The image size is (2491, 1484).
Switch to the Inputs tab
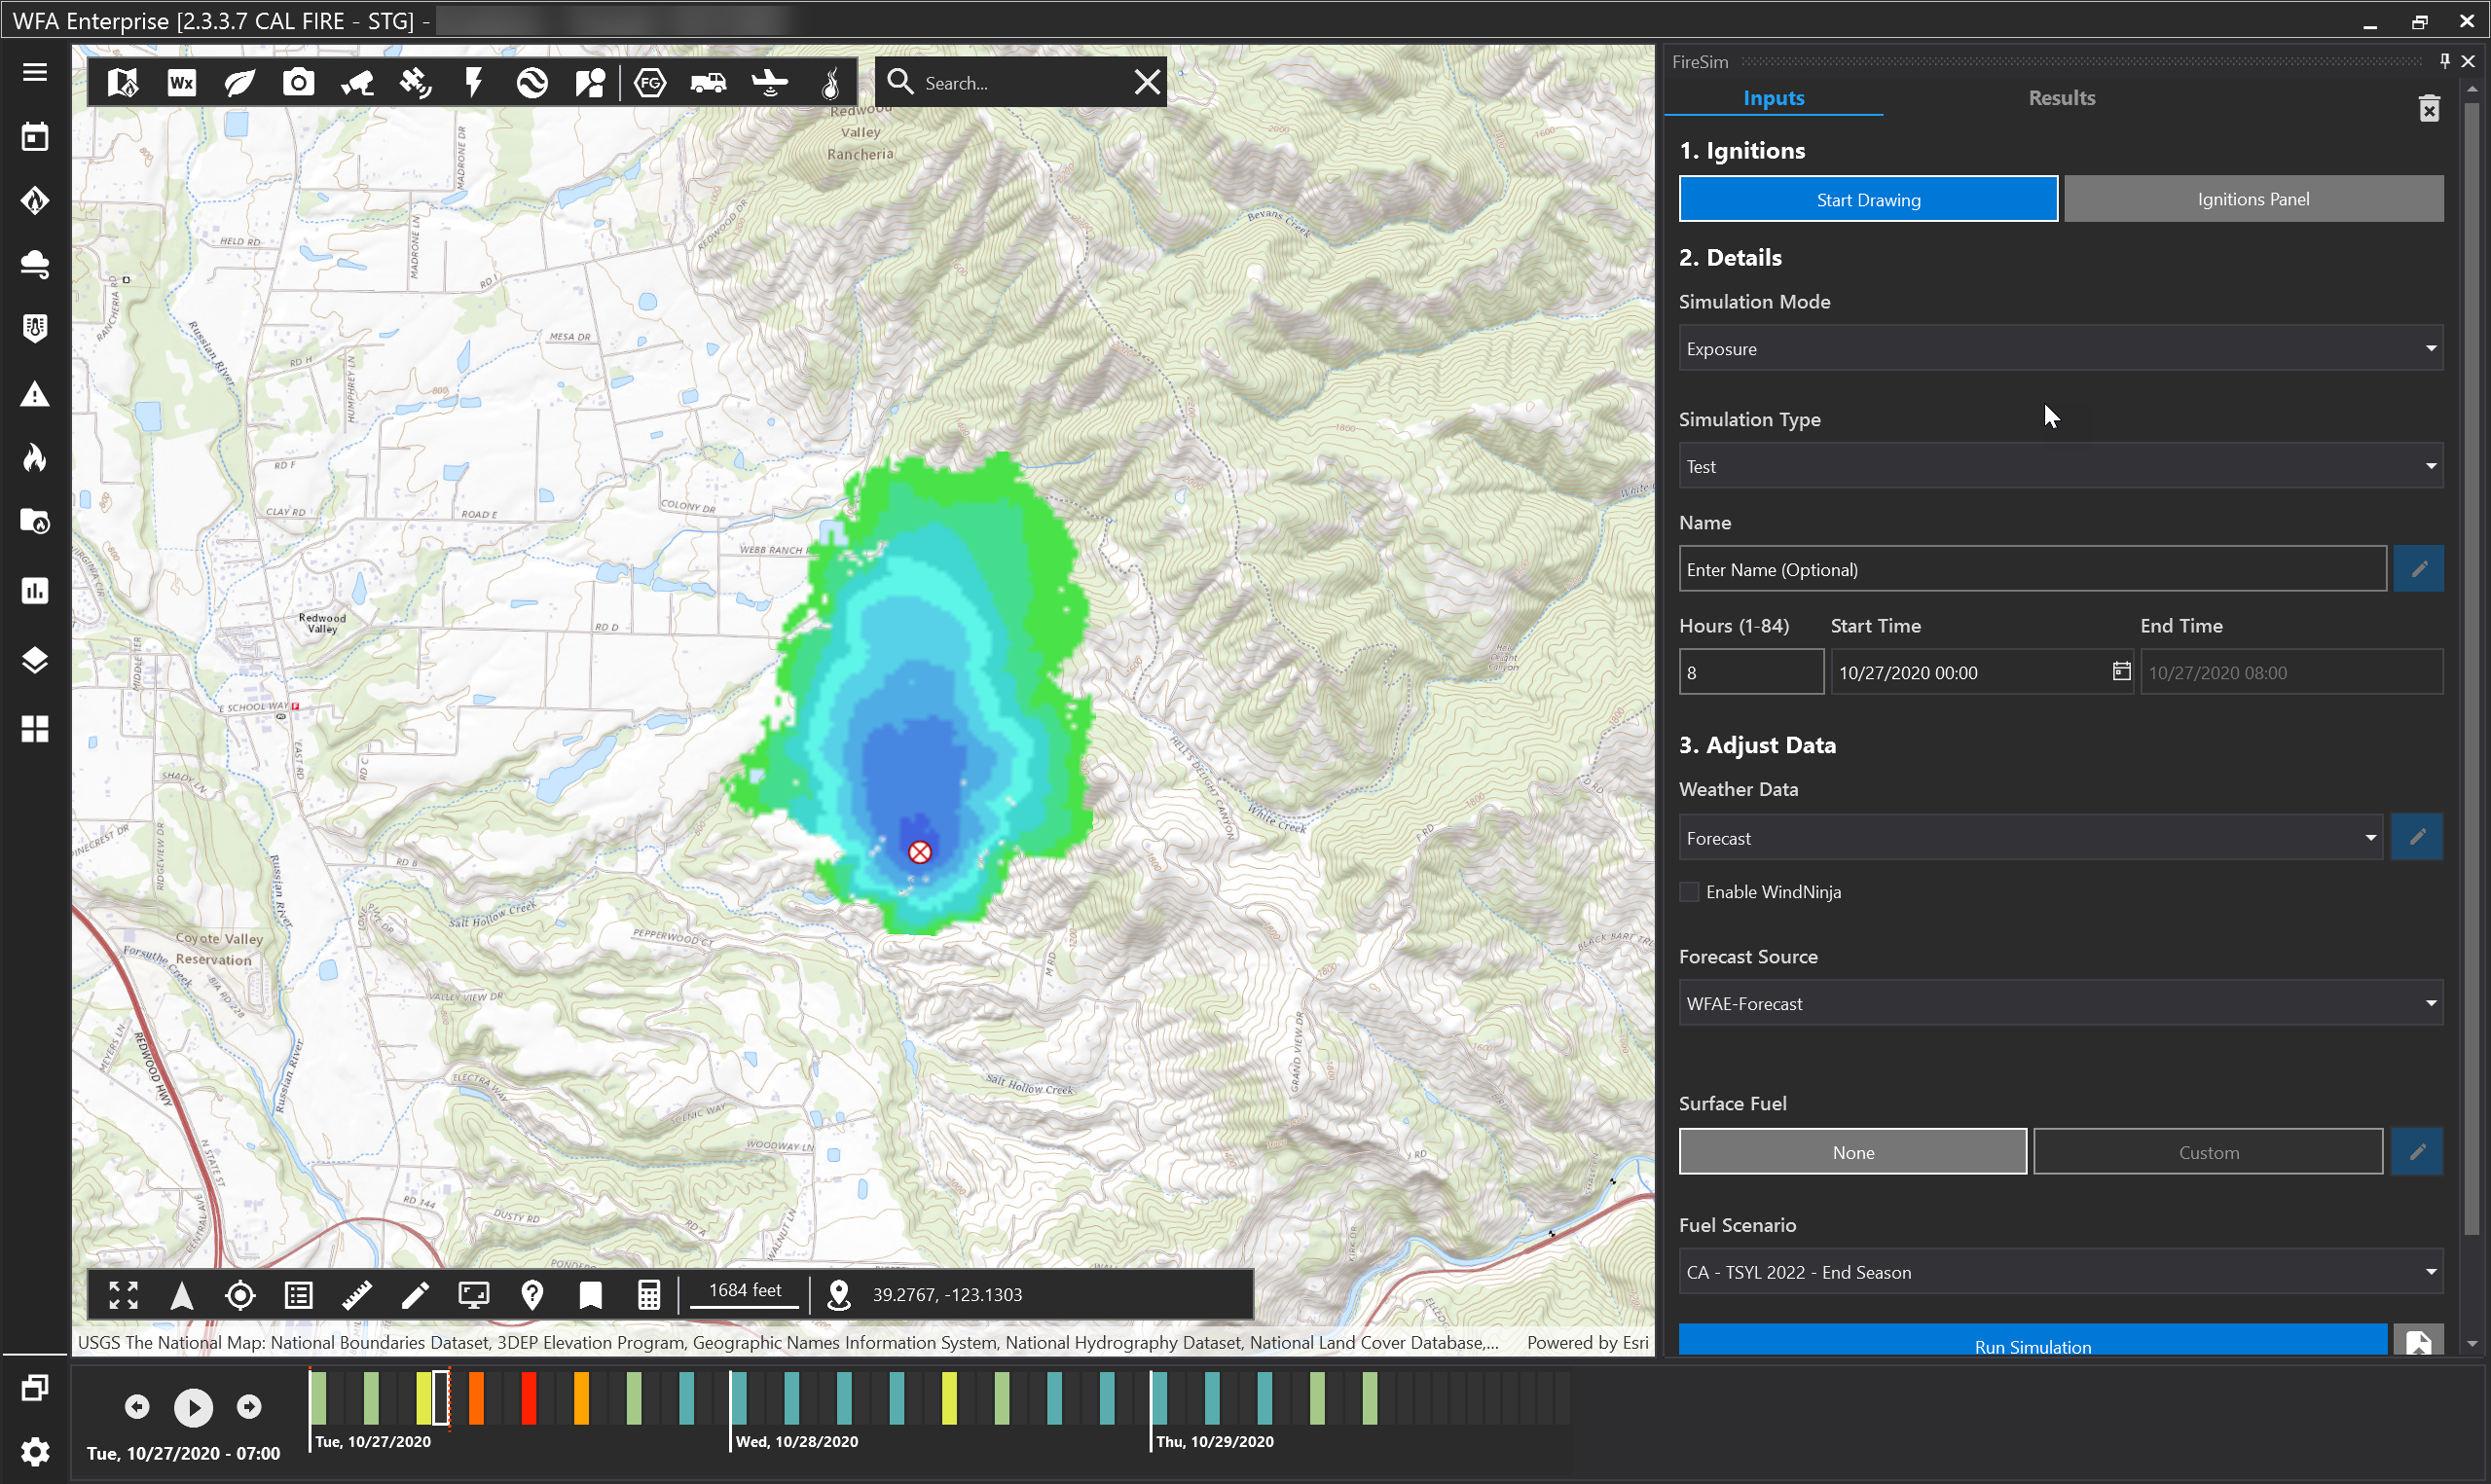1773,98
